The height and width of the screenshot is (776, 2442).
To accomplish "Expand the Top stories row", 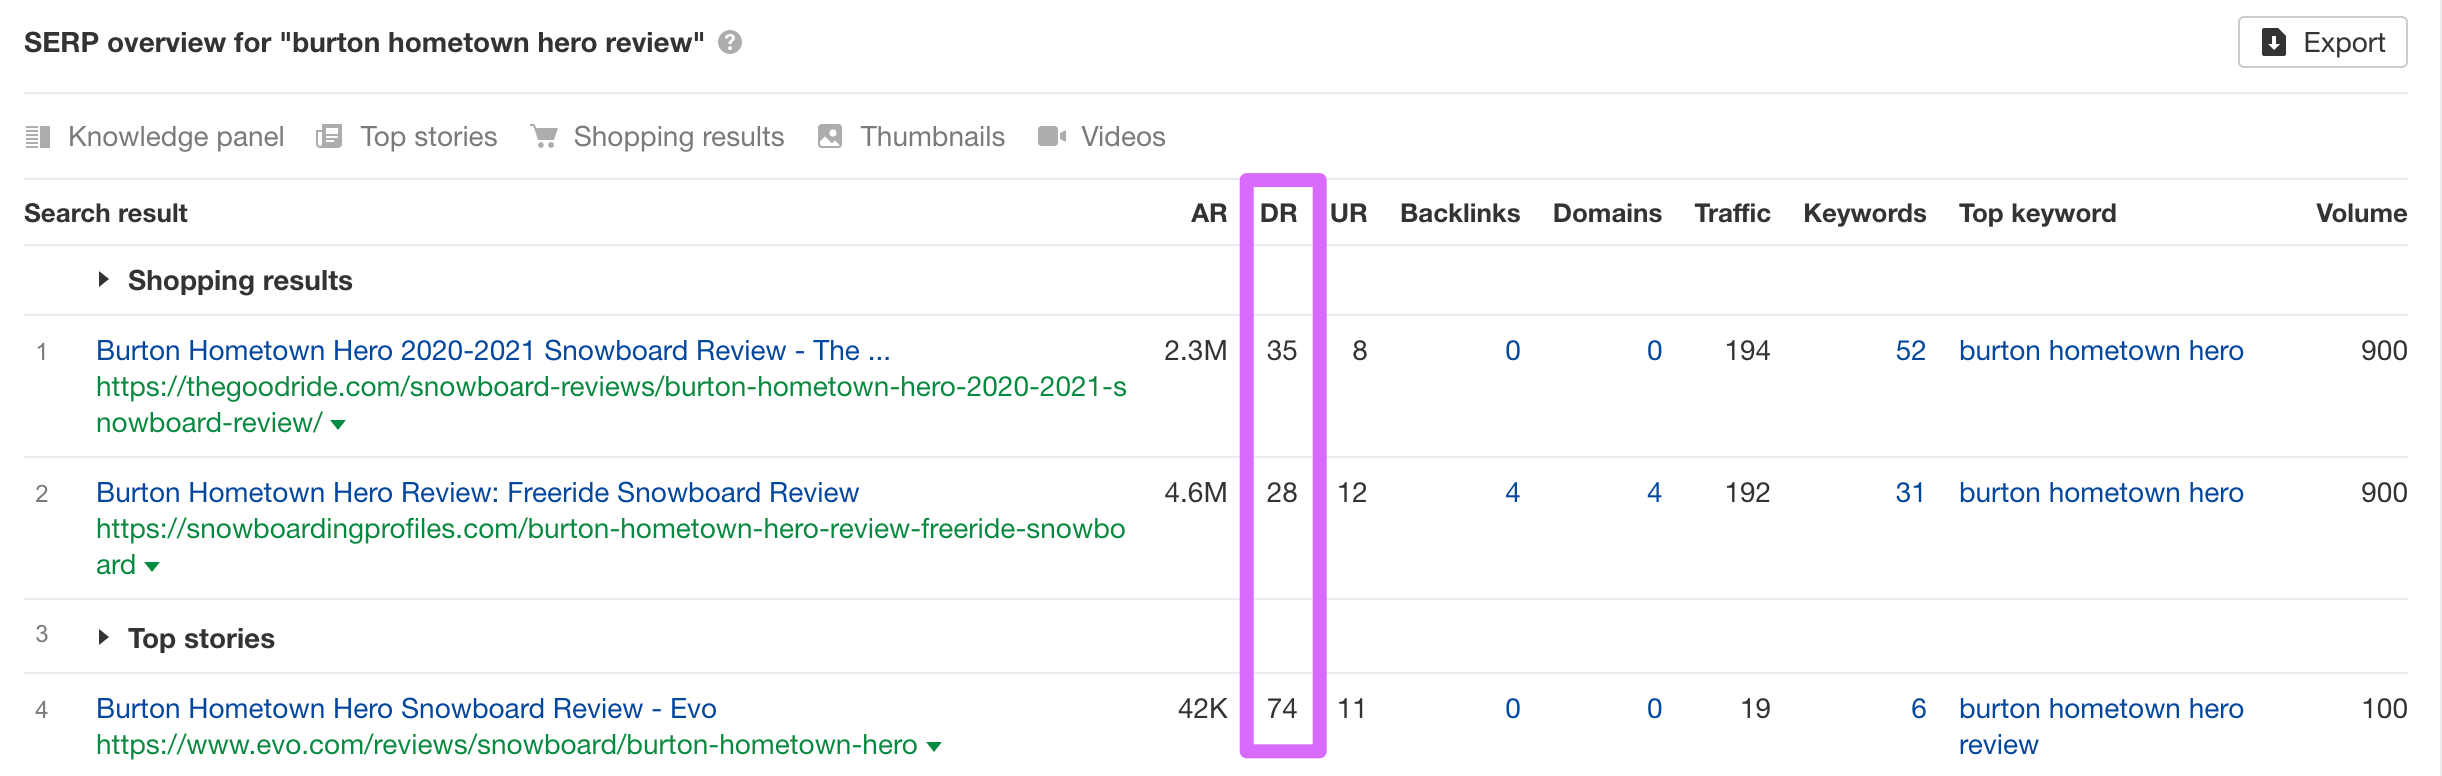I will click(103, 638).
